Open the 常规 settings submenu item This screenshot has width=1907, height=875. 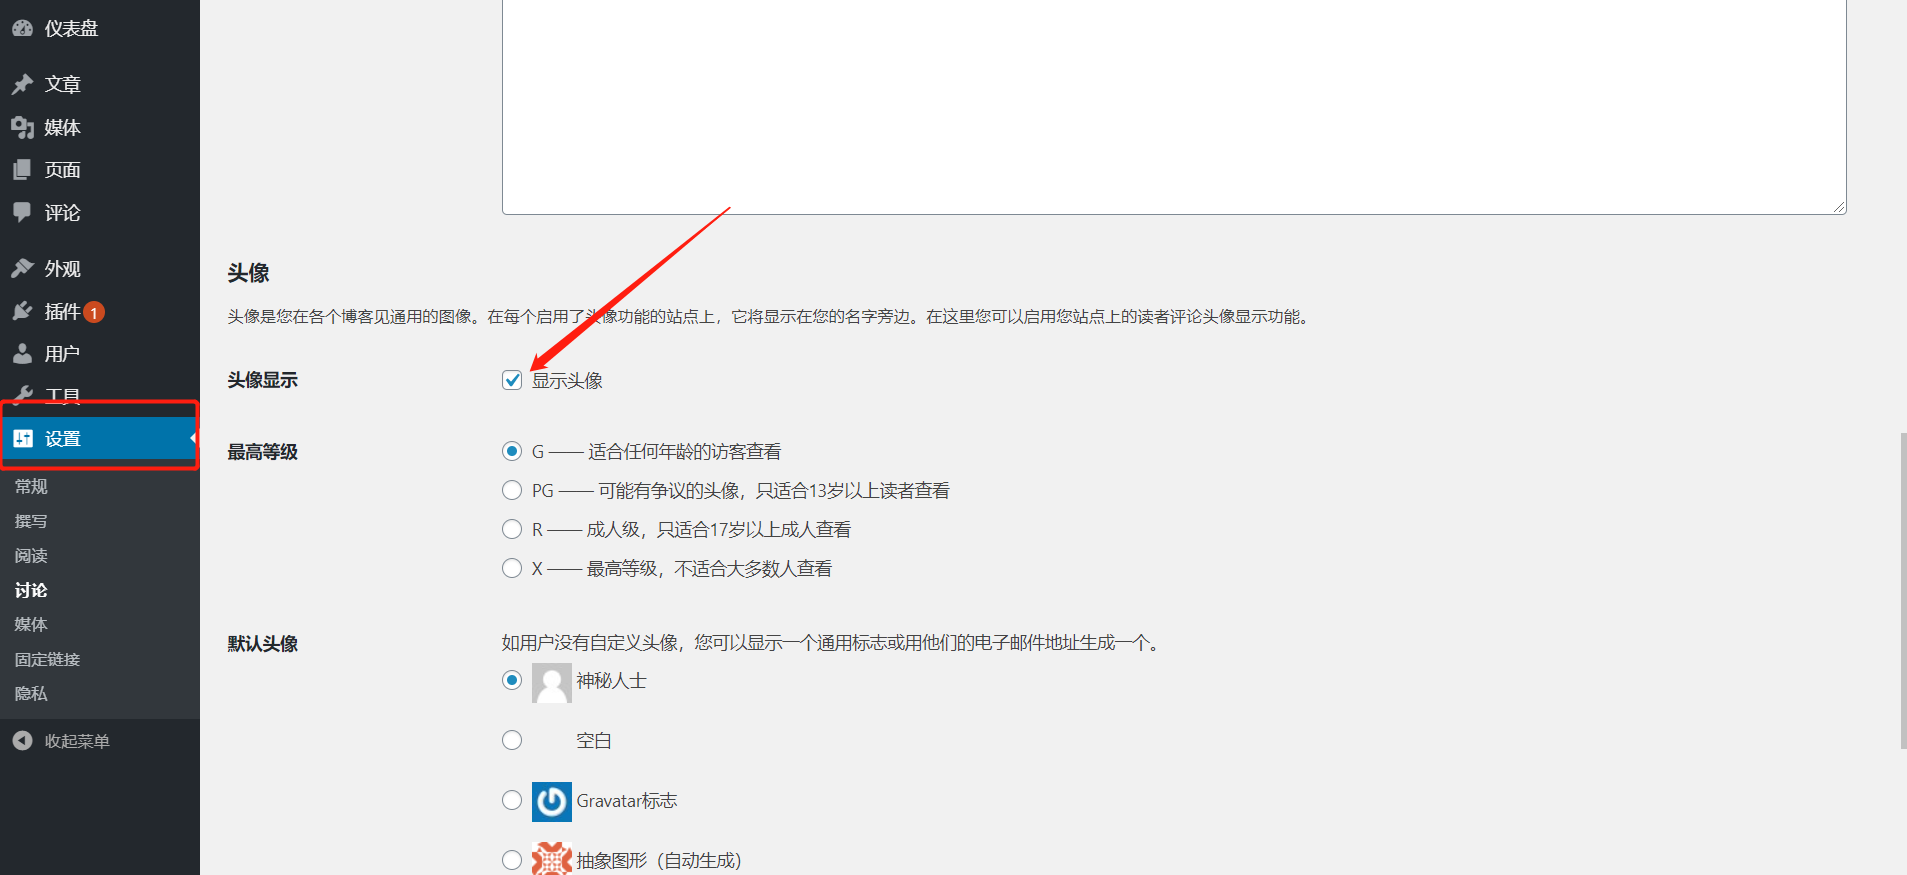click(31, 486)
